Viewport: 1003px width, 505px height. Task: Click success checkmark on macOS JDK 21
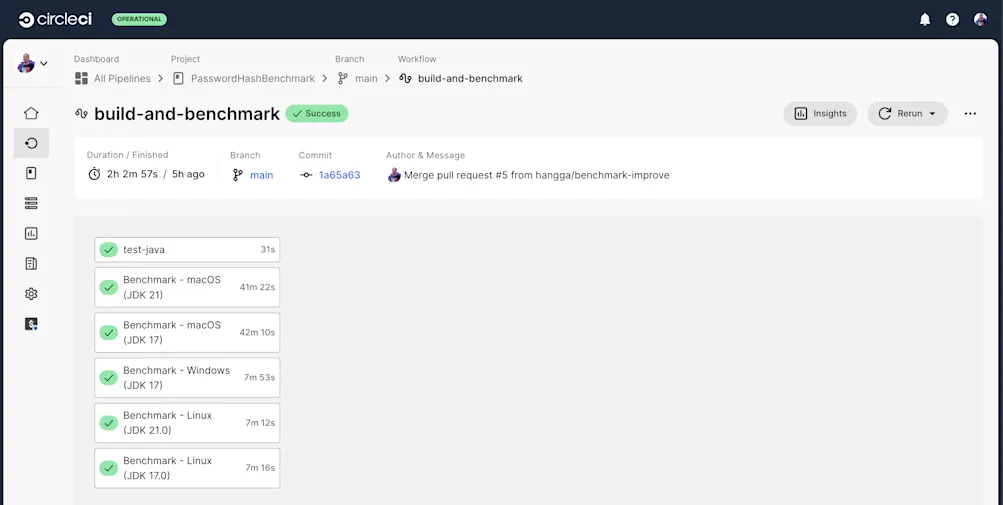coord(109,287)
